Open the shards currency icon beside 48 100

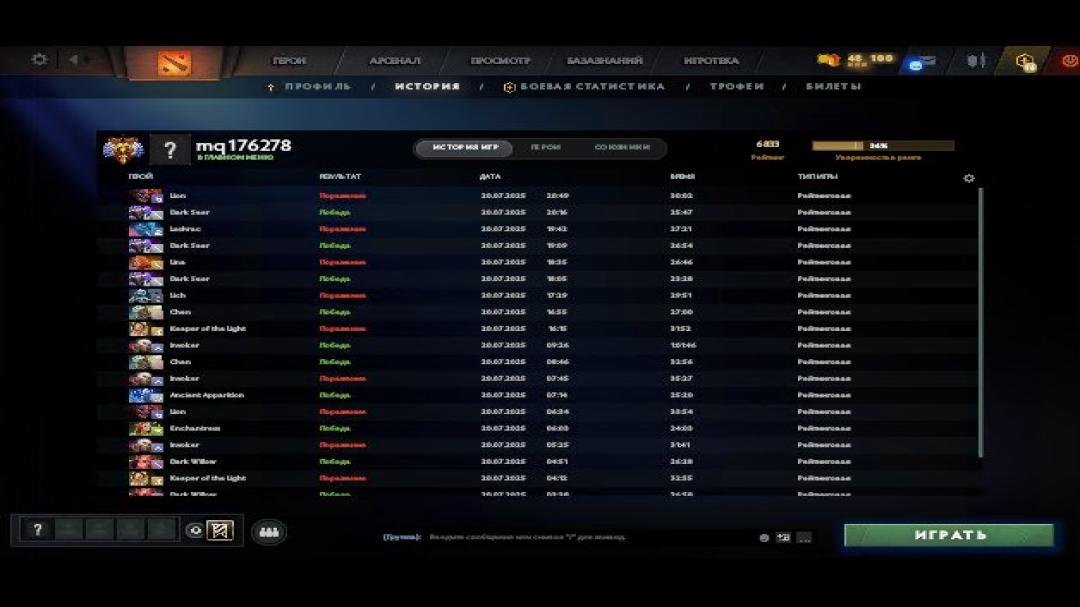tap(828, 60)
